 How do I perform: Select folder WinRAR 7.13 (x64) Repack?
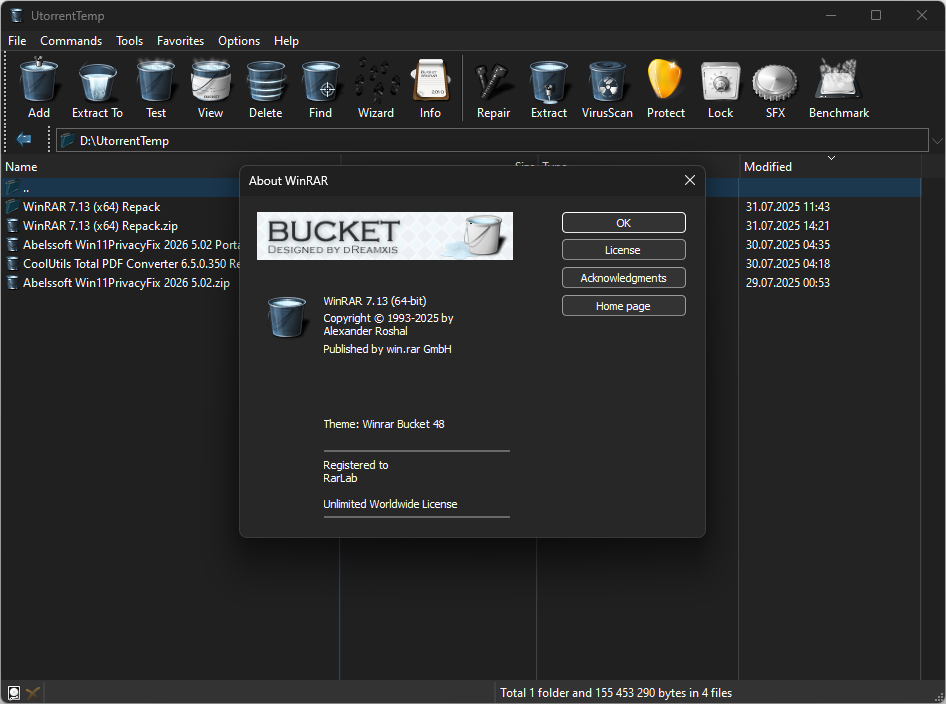pos(91,207)
